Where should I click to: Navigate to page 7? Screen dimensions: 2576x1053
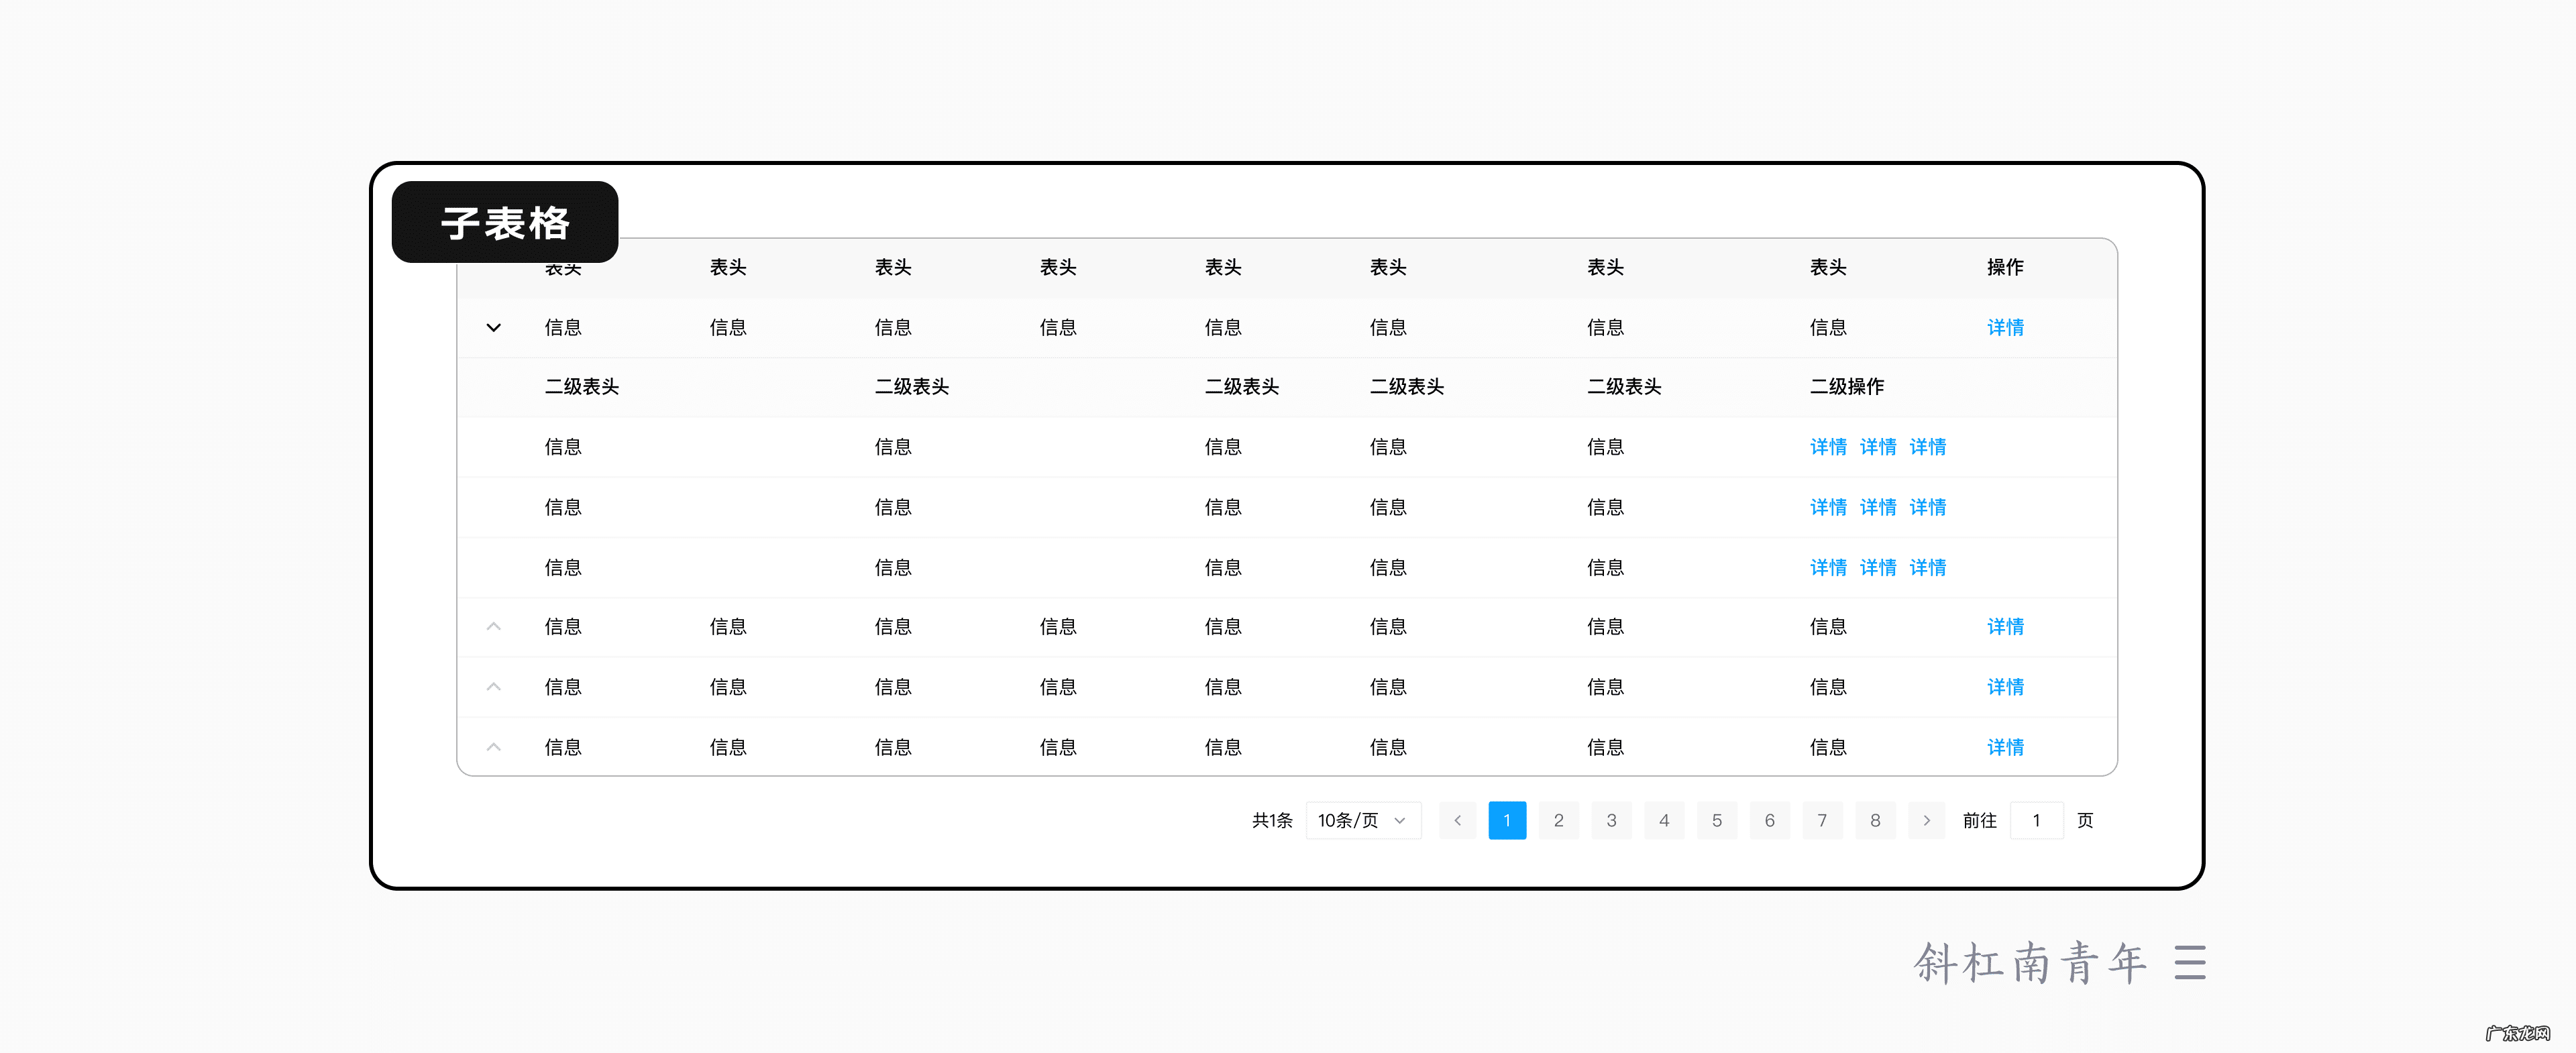tap(1823, 820)
